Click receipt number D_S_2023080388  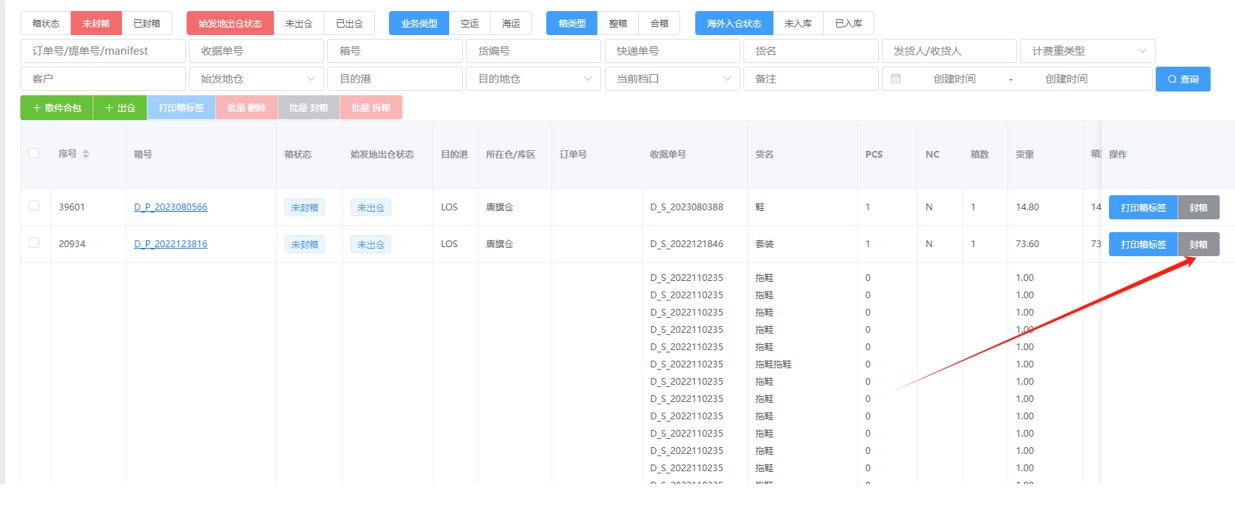686,207
